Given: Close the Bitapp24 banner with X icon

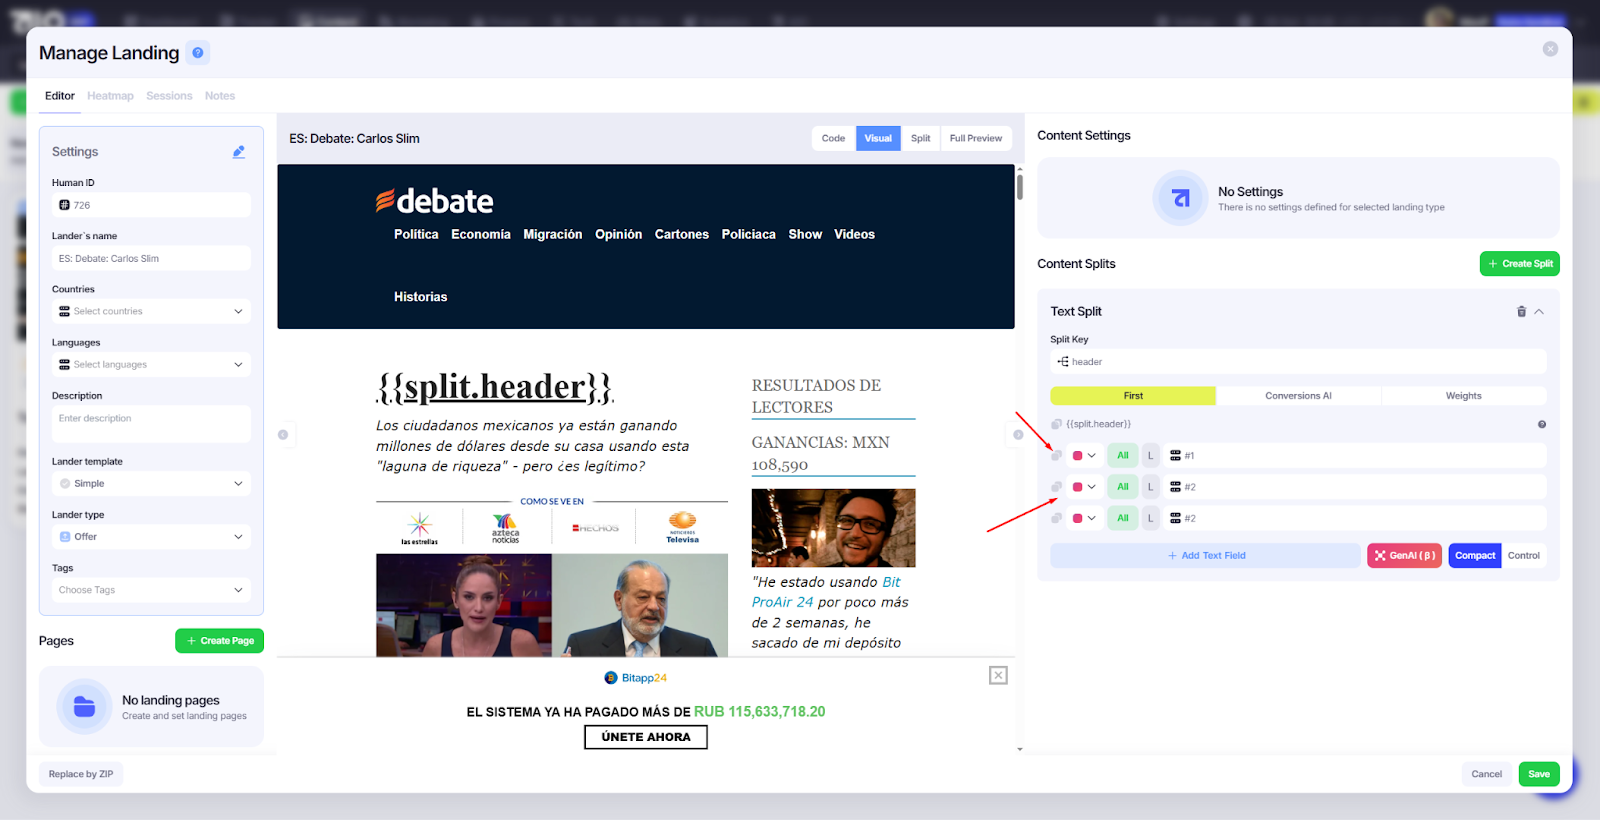Looking at the screenshot, I should pyautogui.click(x=997, y=676).
